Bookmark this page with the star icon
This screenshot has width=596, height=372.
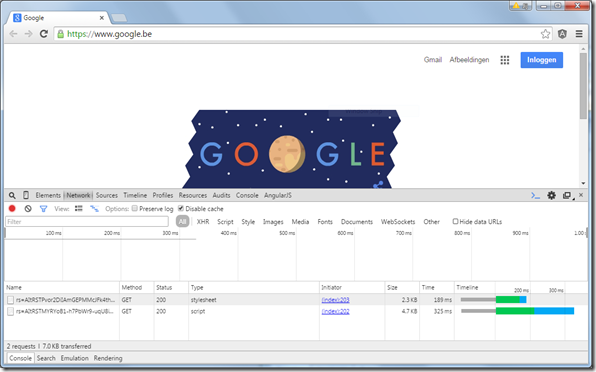tap(545, 34)
